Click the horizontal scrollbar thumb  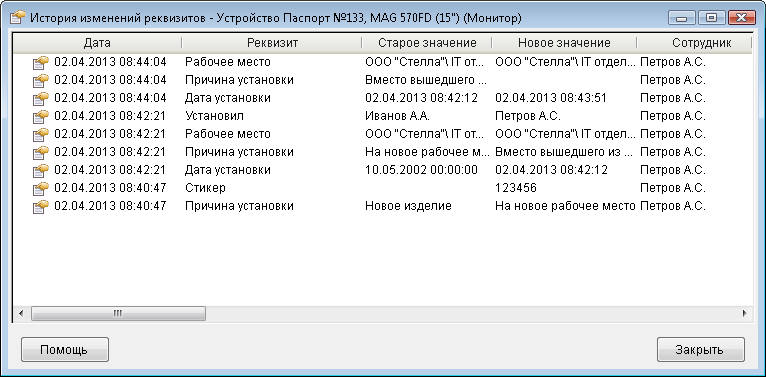[118, 313]
